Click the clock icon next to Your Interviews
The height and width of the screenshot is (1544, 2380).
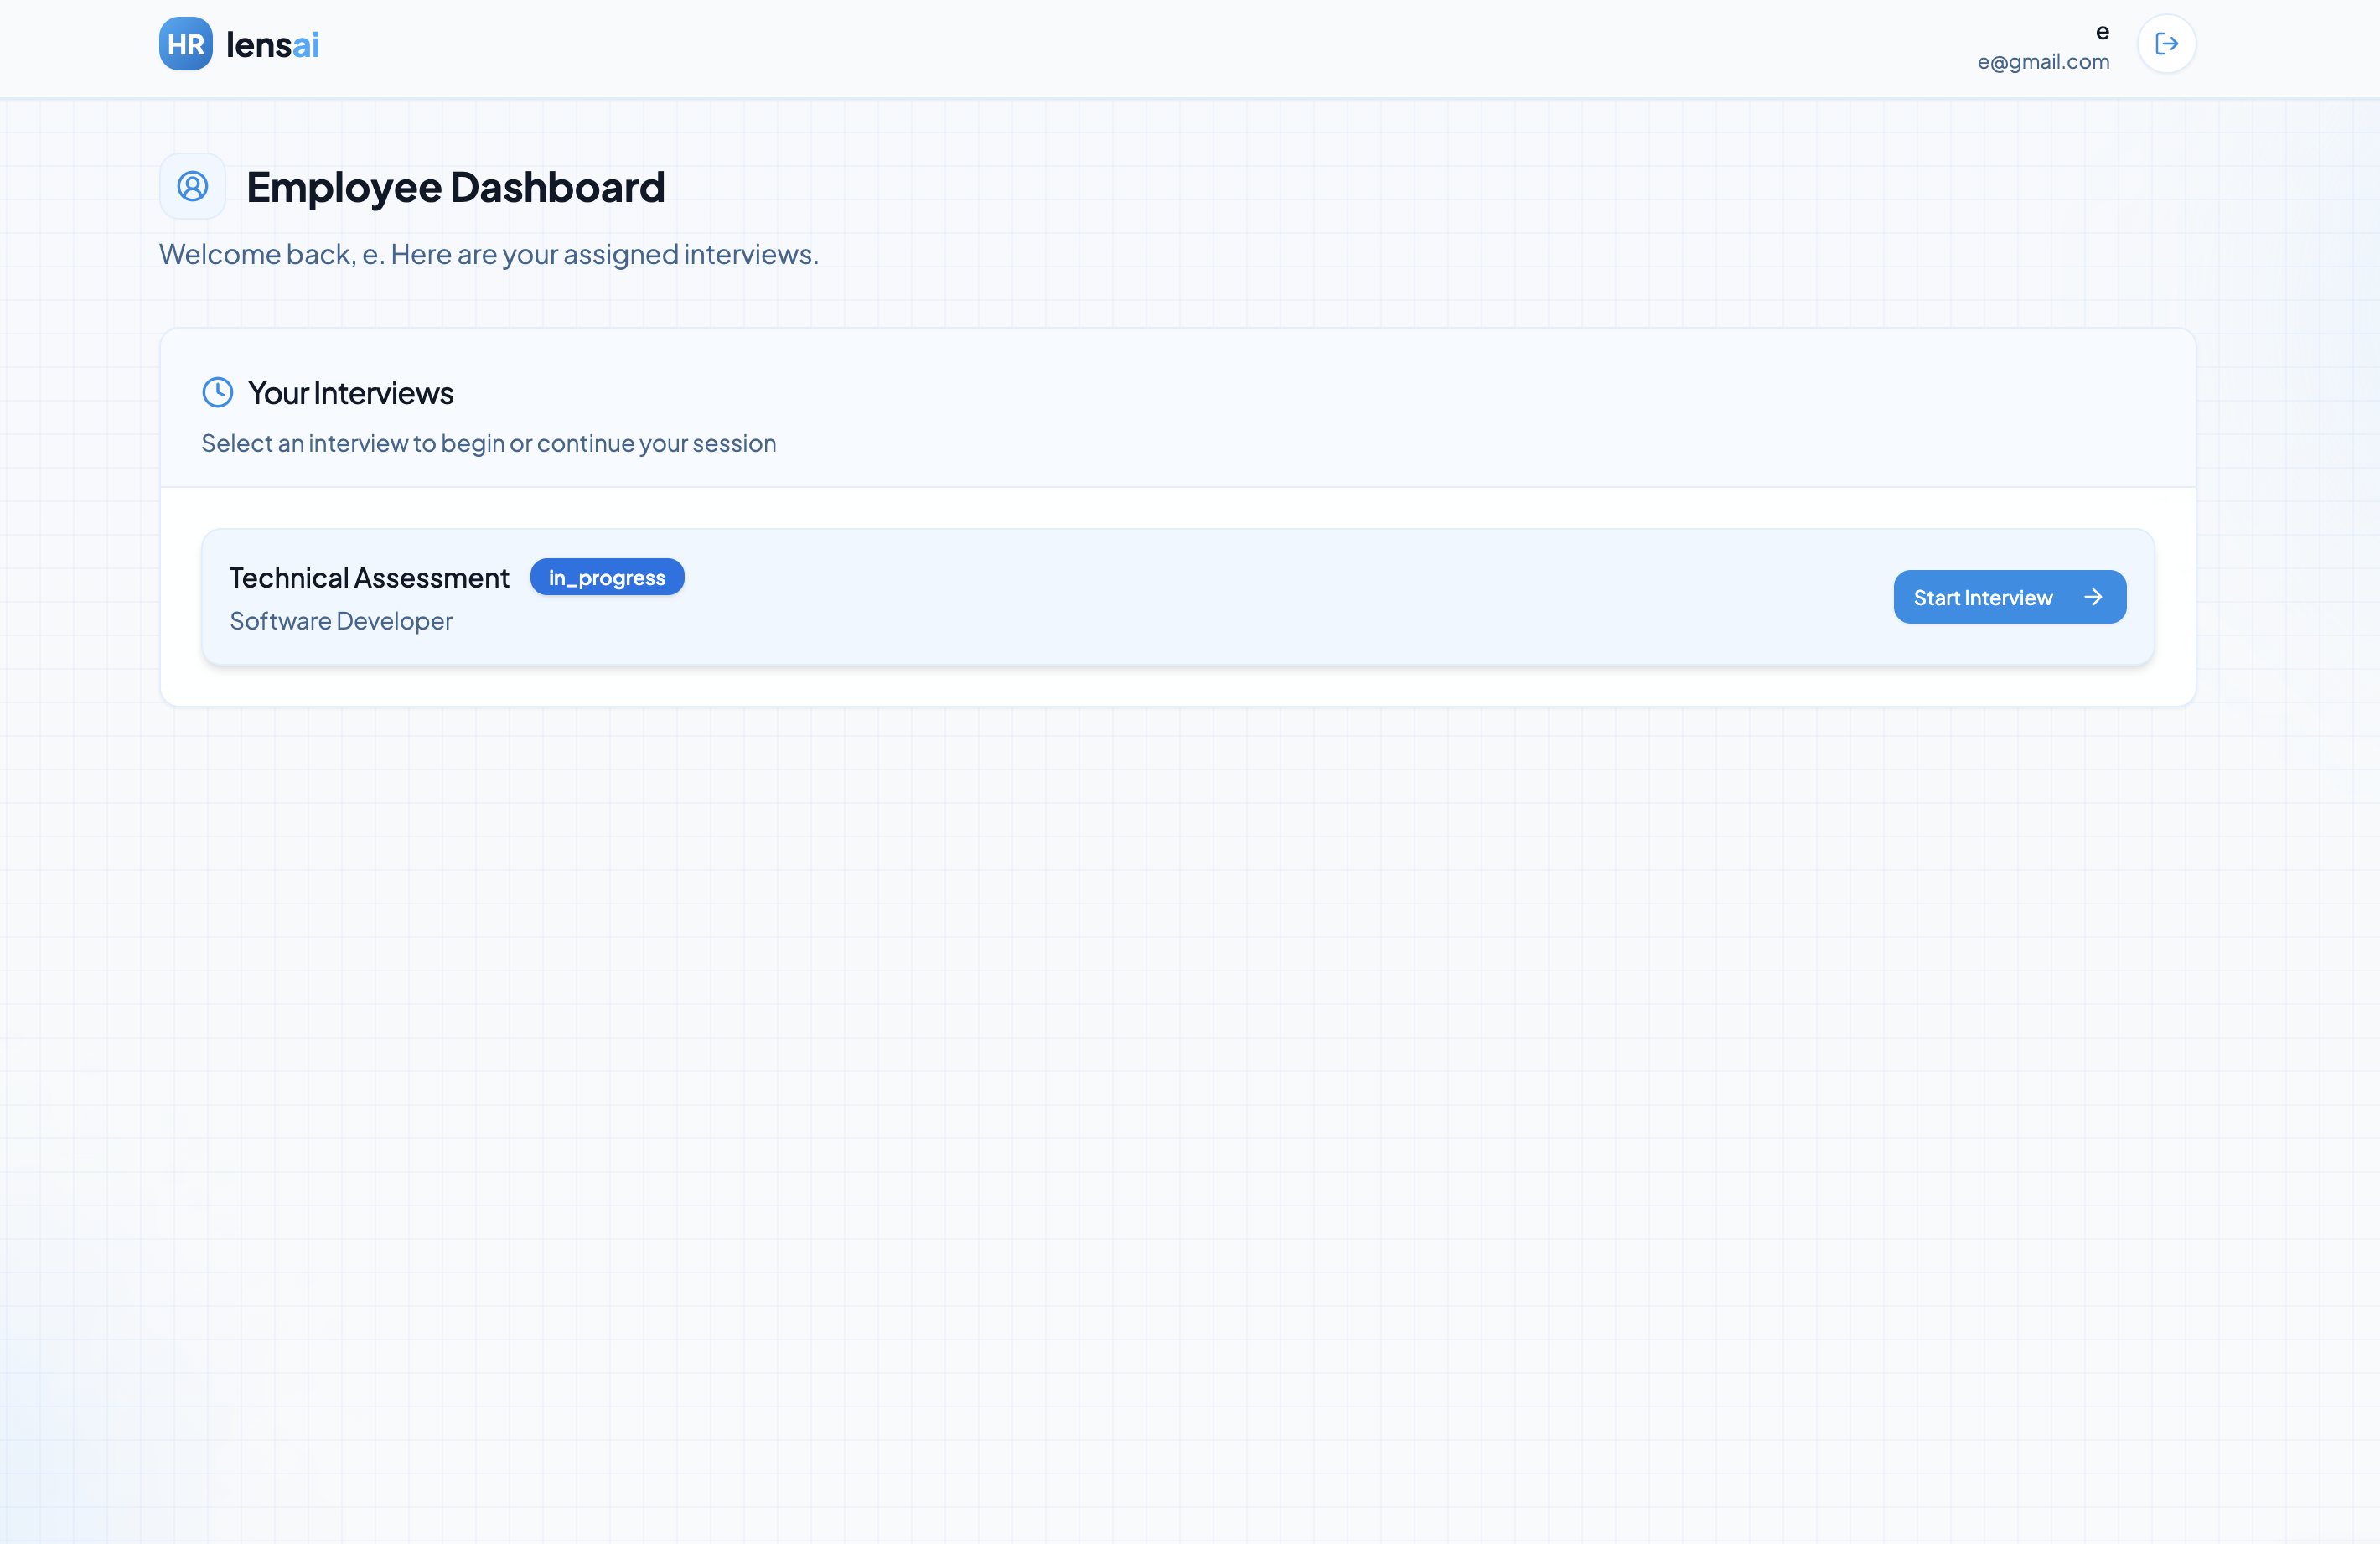(x=217, y=393)
